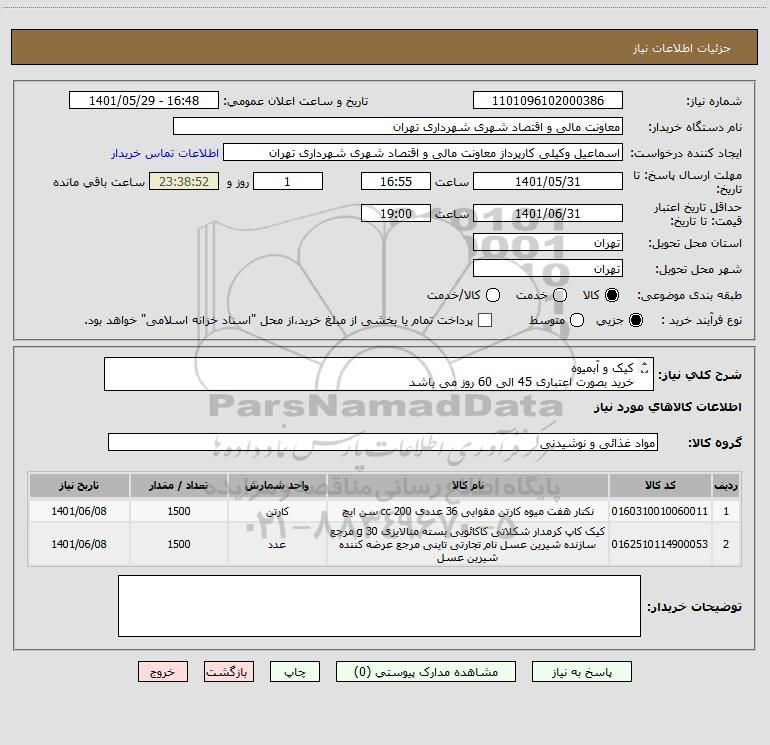Click the نام دستگاه خریدار field

(398, 126)
